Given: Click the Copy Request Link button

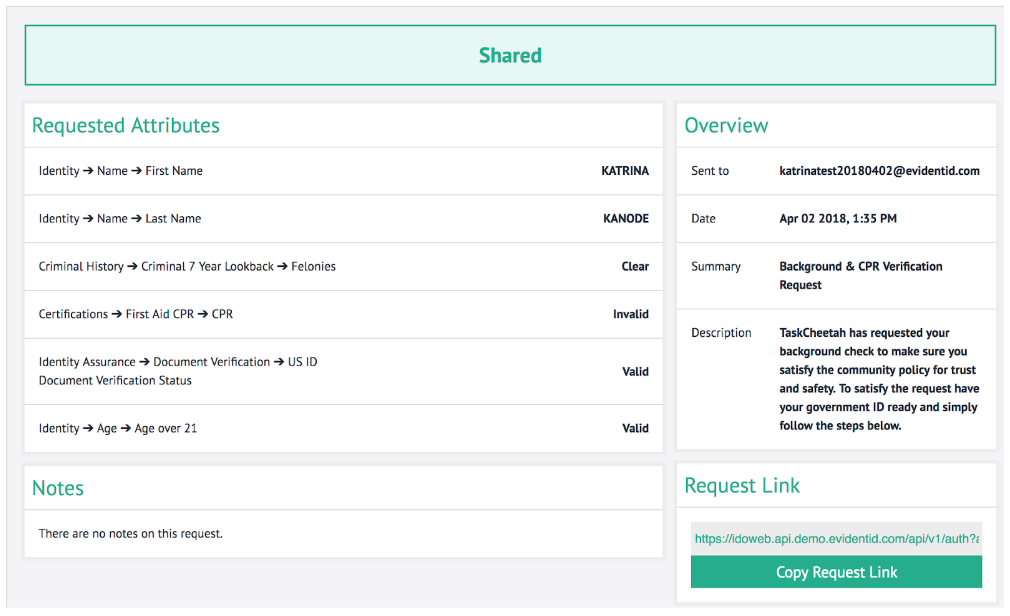Looking at the screenshot, I should pyautogui.click(x=836, y=571).
